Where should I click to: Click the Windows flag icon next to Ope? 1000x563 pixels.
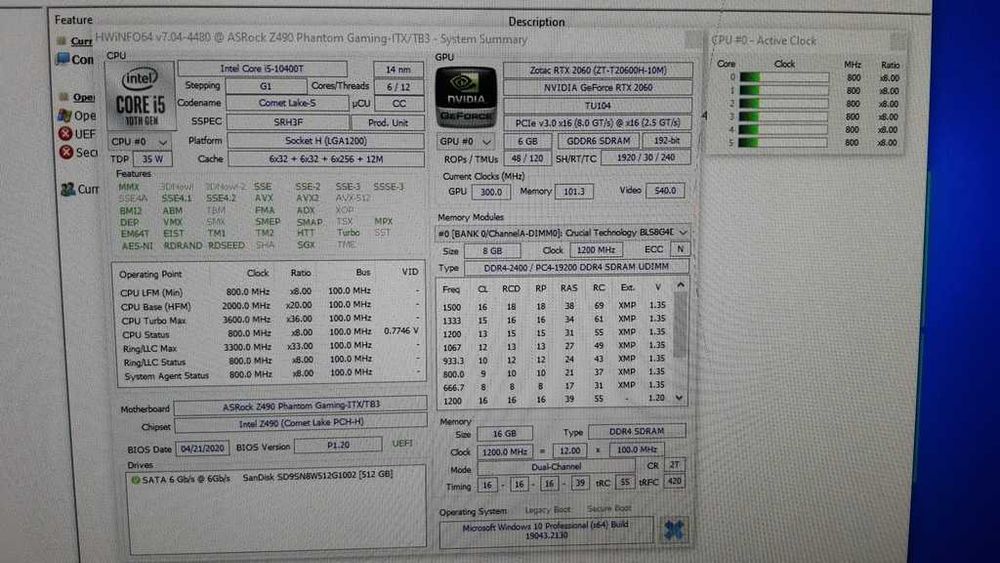64,115
